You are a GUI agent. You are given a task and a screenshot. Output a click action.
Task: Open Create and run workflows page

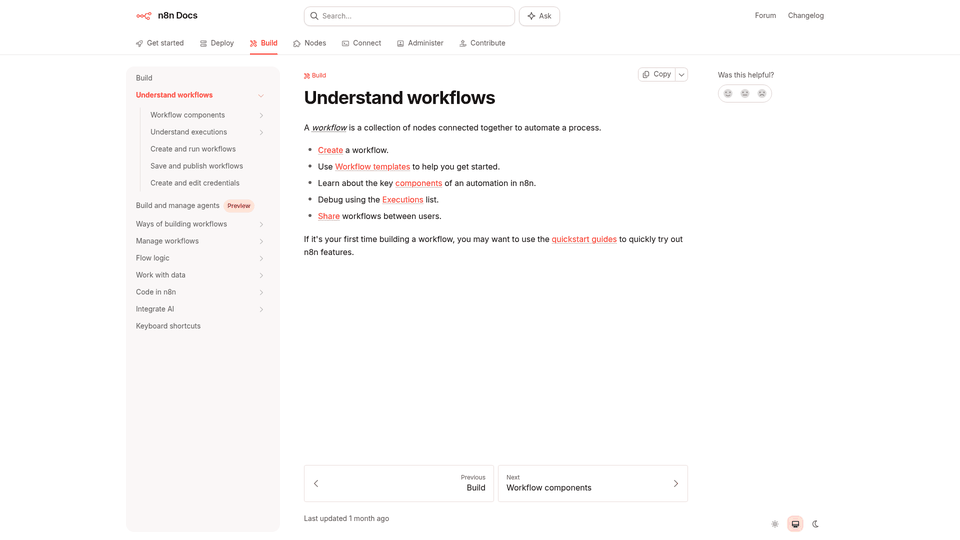[193, 149]
